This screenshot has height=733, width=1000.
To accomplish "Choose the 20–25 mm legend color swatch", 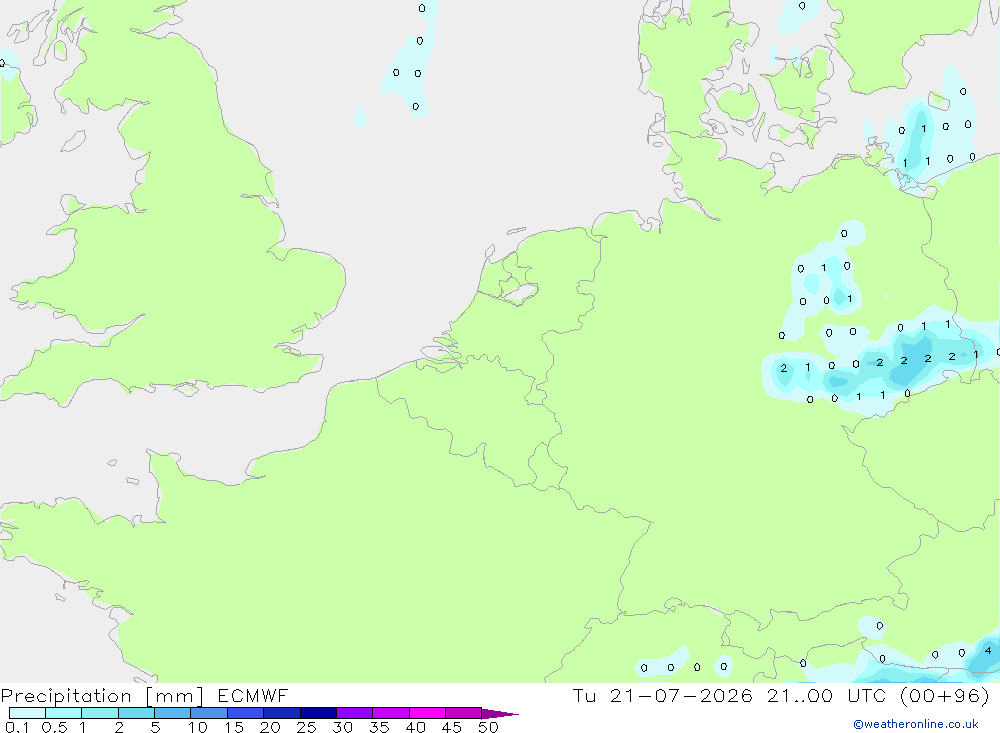I will coord(282,713).
